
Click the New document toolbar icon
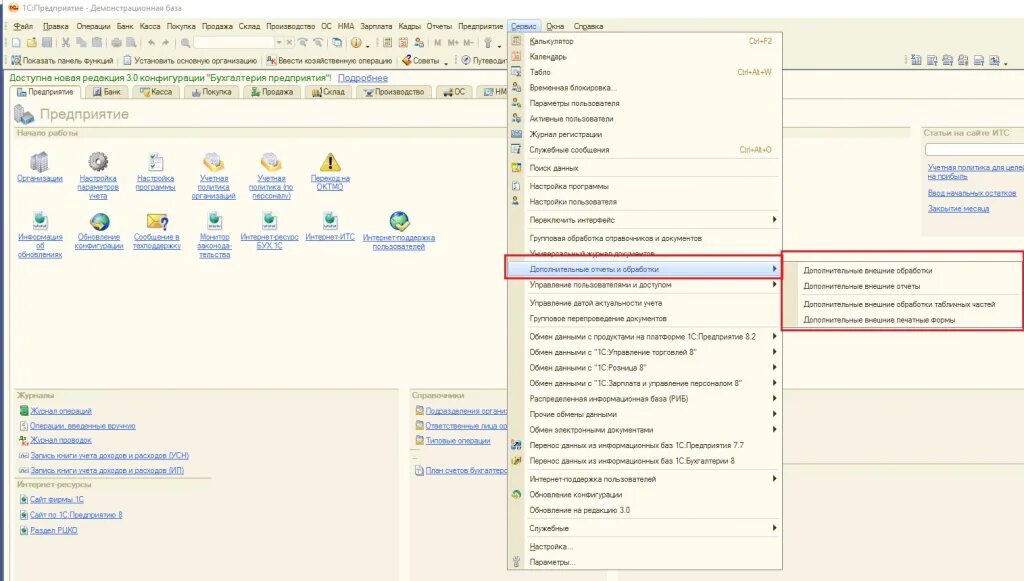coord(16,42)
